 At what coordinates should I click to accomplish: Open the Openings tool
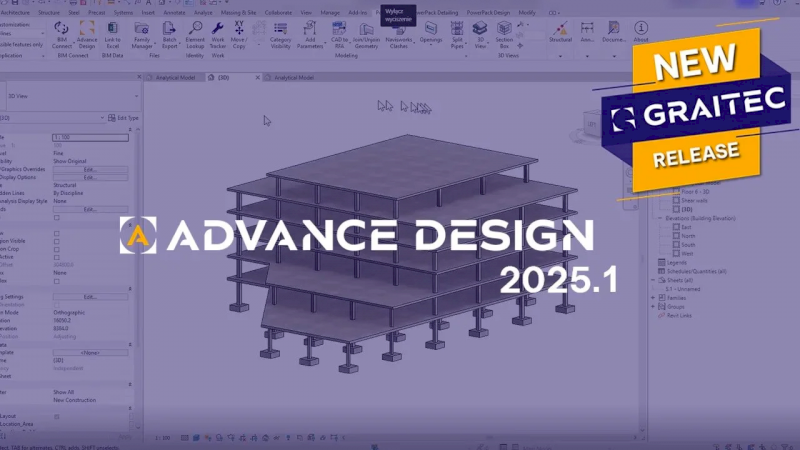(431, 33)
